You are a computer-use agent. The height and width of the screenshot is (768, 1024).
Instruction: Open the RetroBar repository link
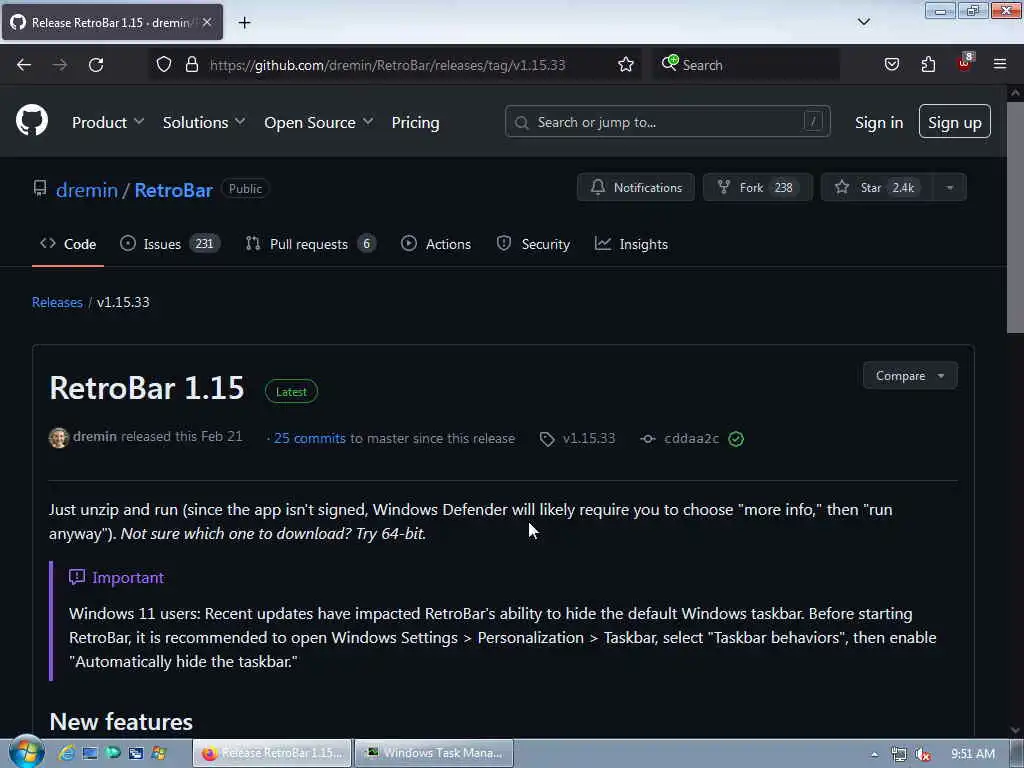point(174,190)
